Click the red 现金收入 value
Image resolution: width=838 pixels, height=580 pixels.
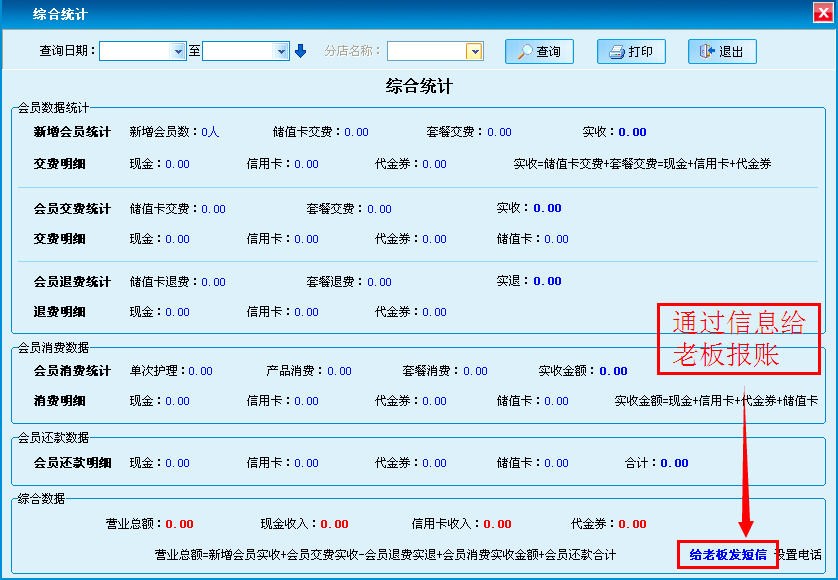[334, 524]
